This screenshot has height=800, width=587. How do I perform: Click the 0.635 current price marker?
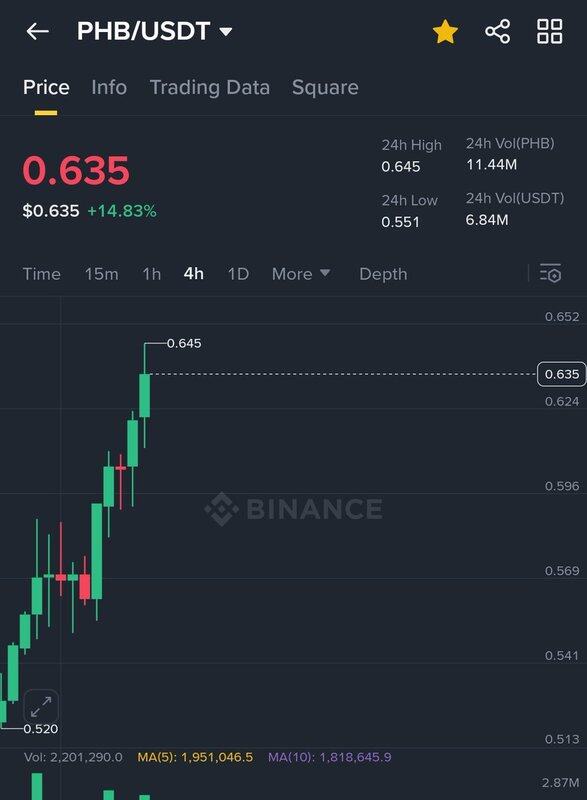(x=562, y=374)
